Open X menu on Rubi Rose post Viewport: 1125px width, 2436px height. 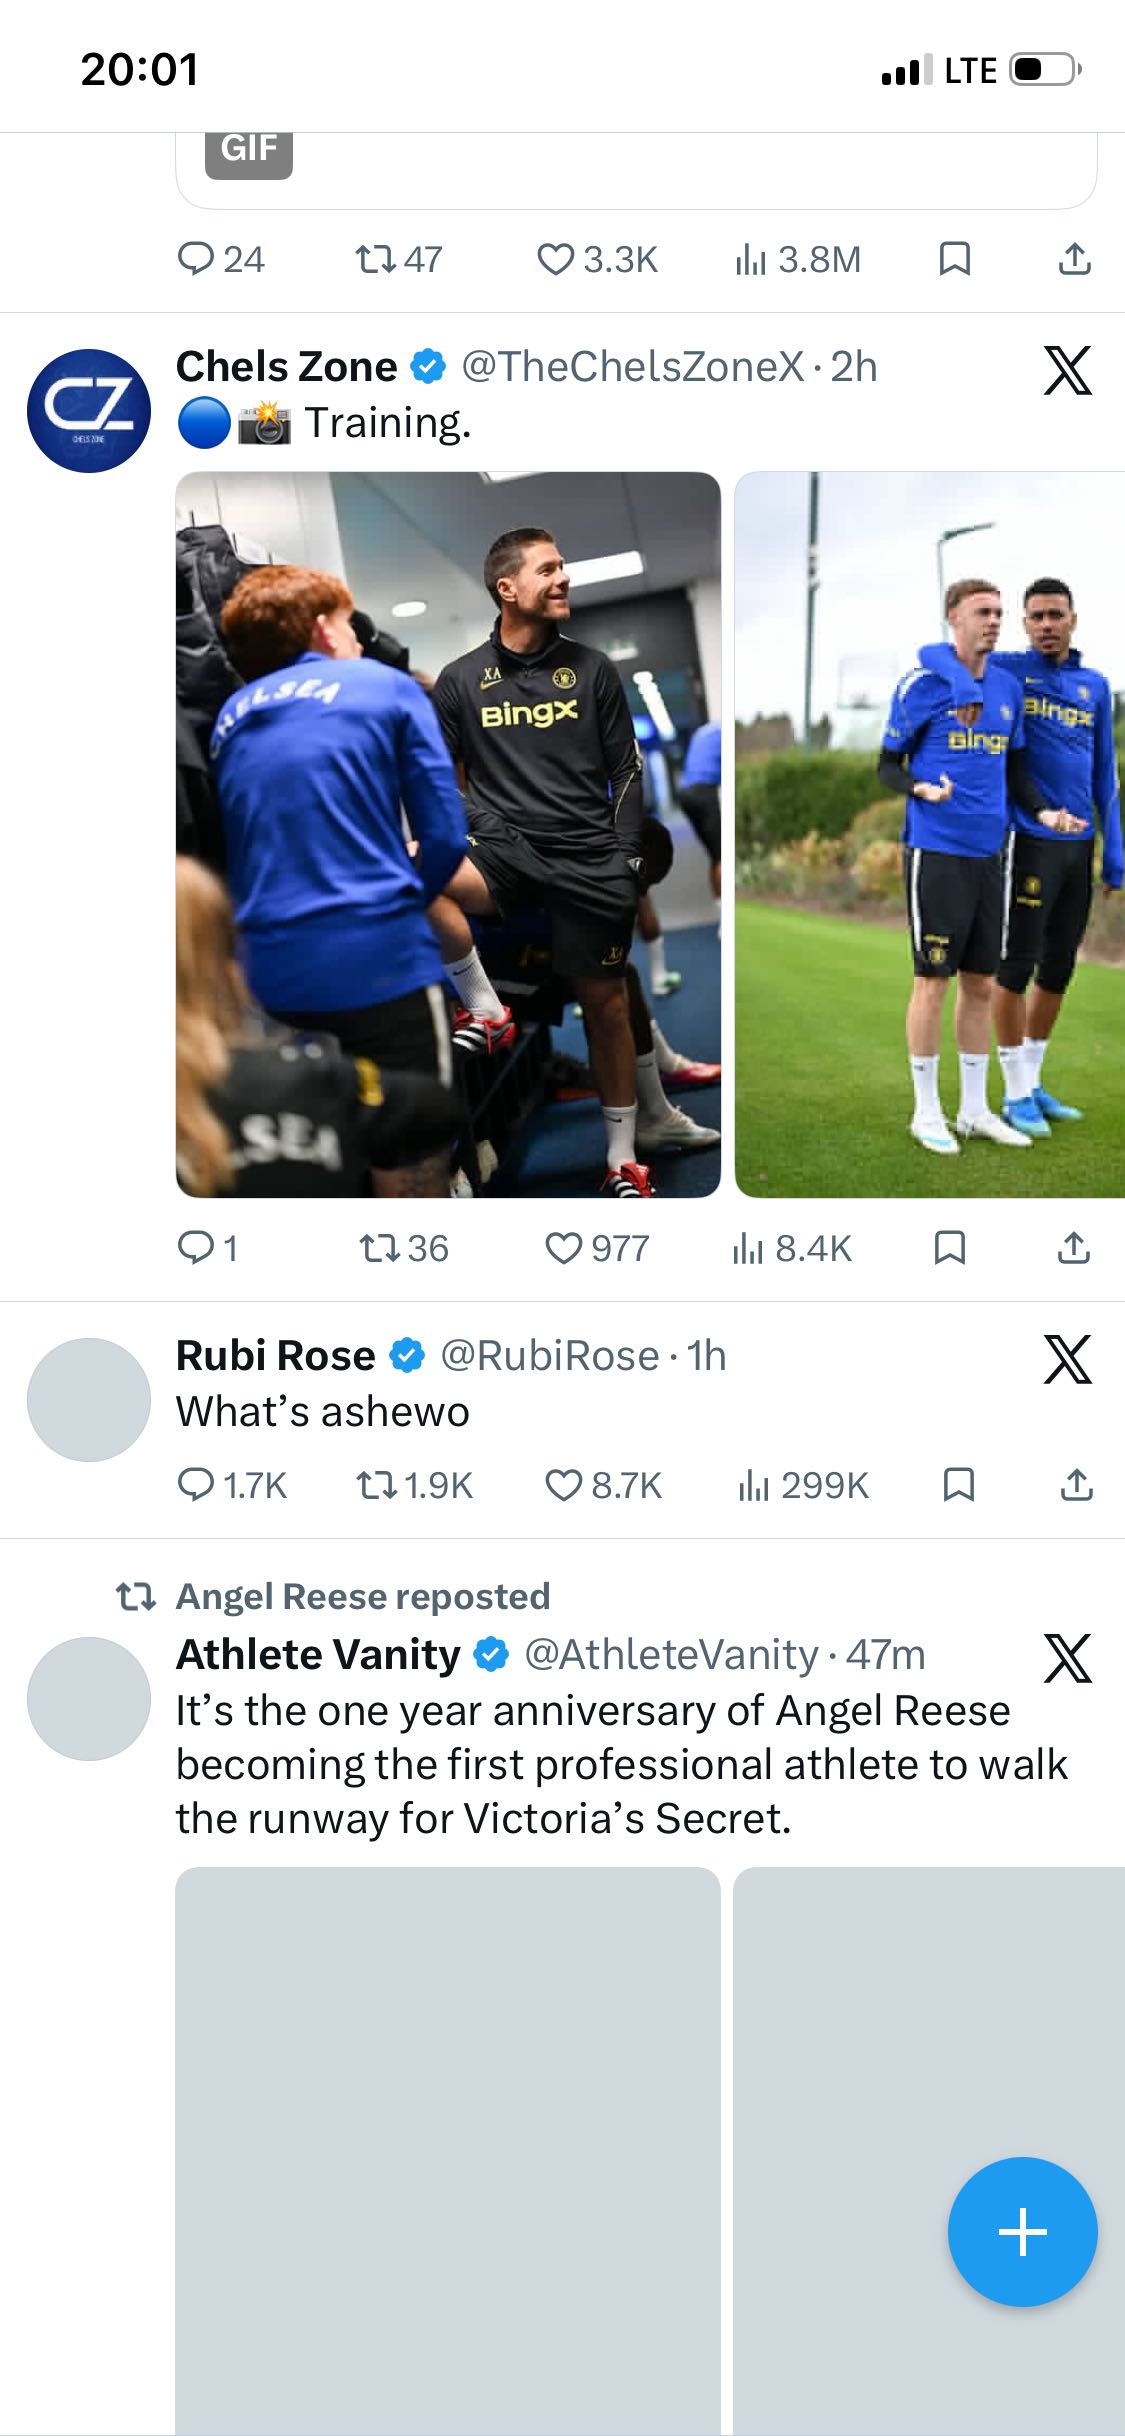click(1067, 1359)
